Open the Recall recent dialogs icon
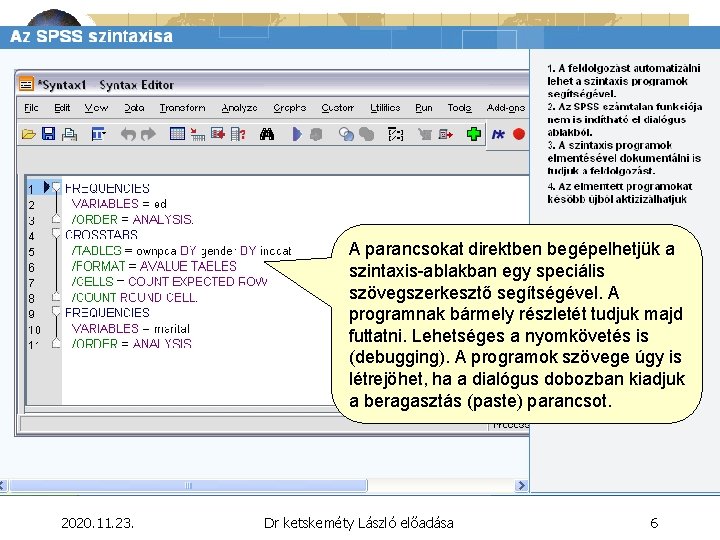Screen dimensions: 720x540 [98, 134]
